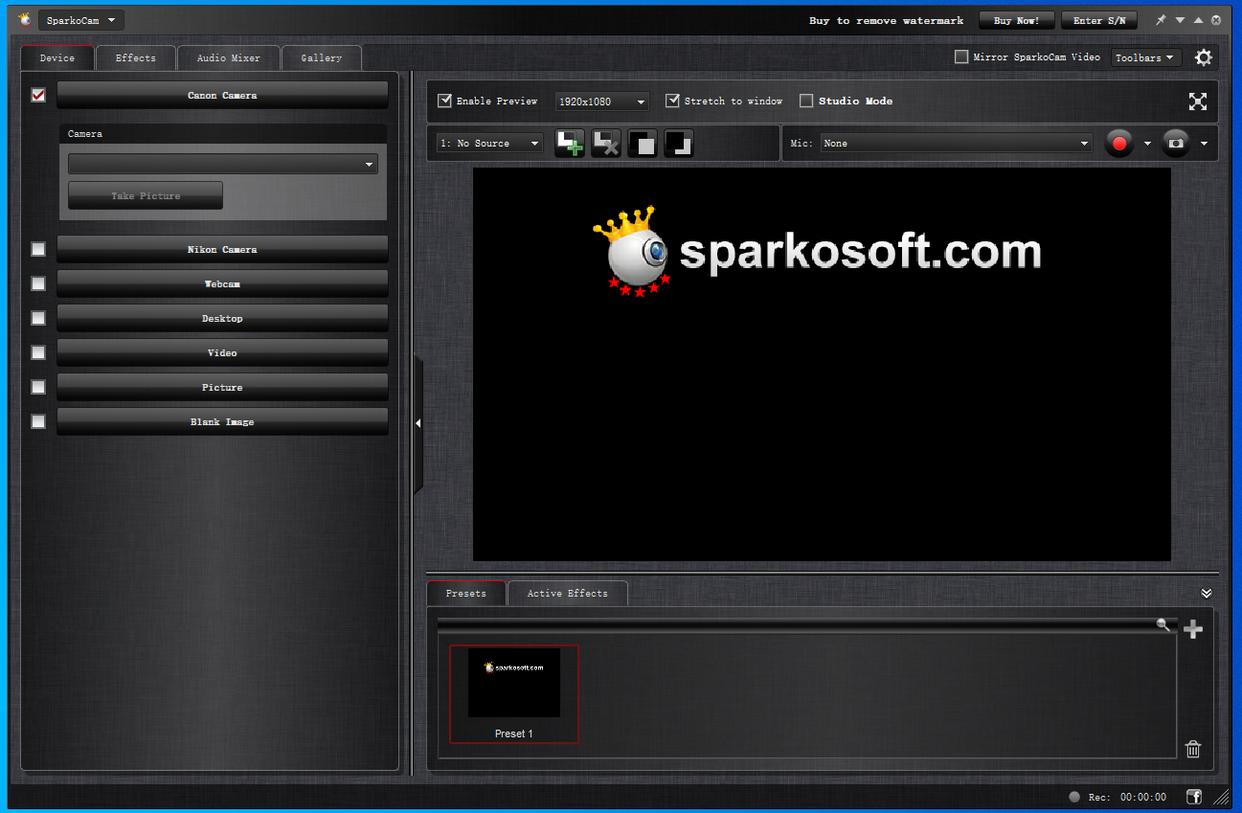Screen dimensions: 1242x813
Task: Enable the Studio Mode checkbox
Action: pyautogui.click(x=806, y=101)
